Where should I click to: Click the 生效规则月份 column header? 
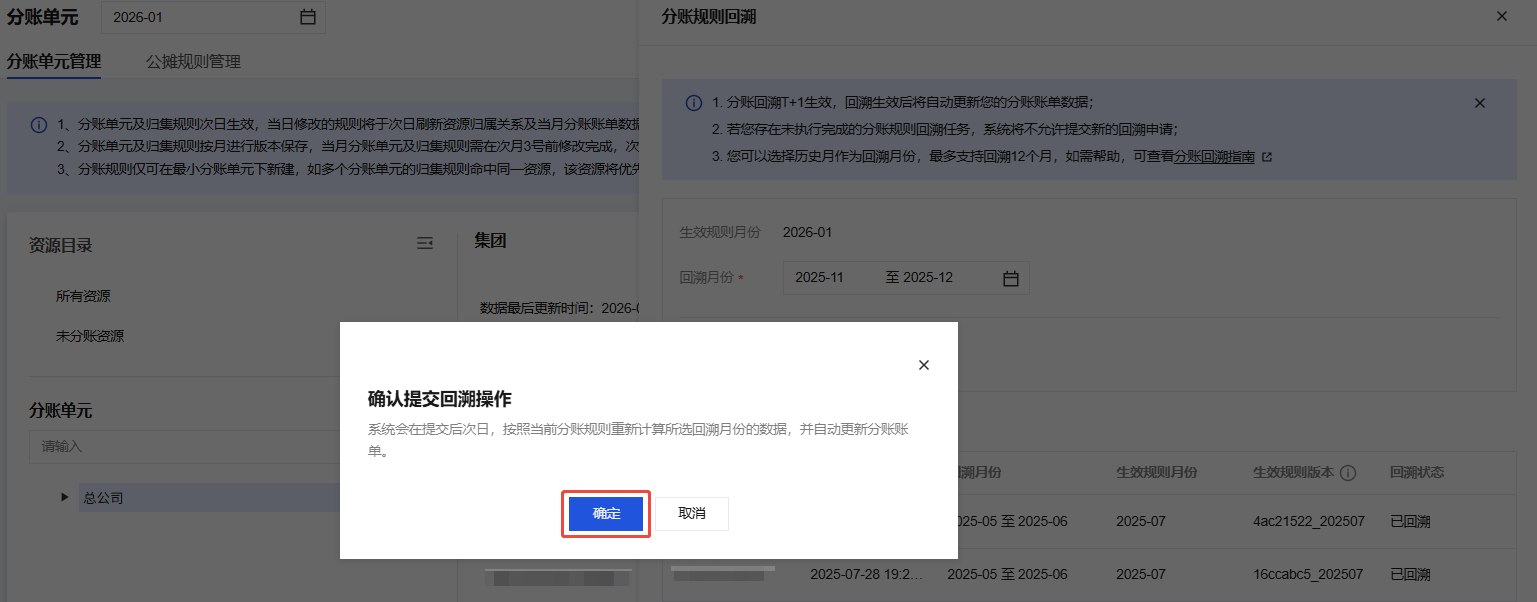coord(1156,472)
